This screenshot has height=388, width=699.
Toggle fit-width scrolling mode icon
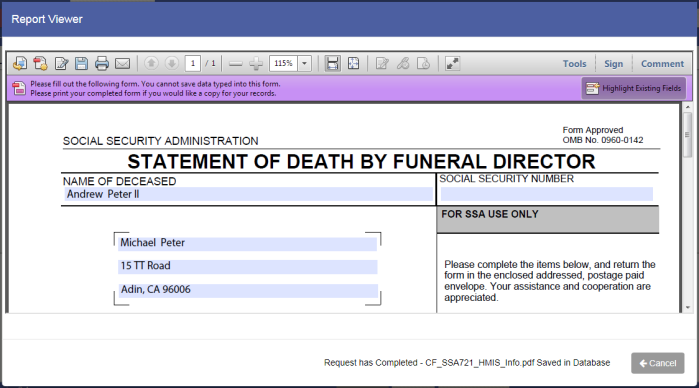(x=333, y=63)
